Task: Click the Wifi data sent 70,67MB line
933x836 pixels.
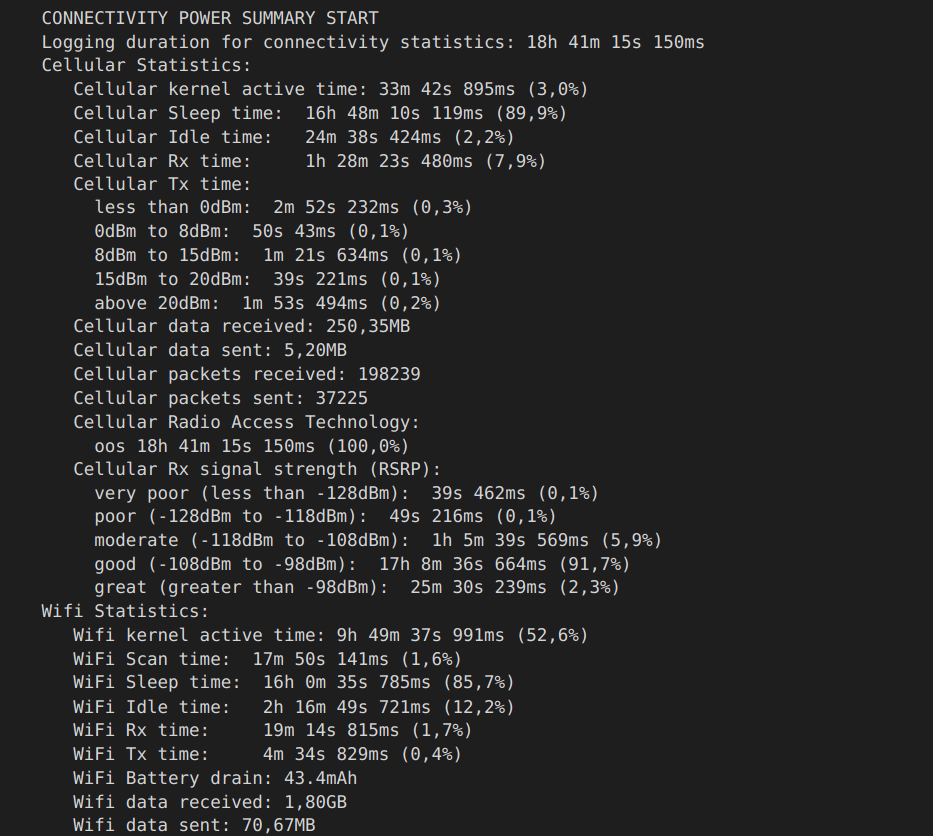Action: click(x=194, y=825)
